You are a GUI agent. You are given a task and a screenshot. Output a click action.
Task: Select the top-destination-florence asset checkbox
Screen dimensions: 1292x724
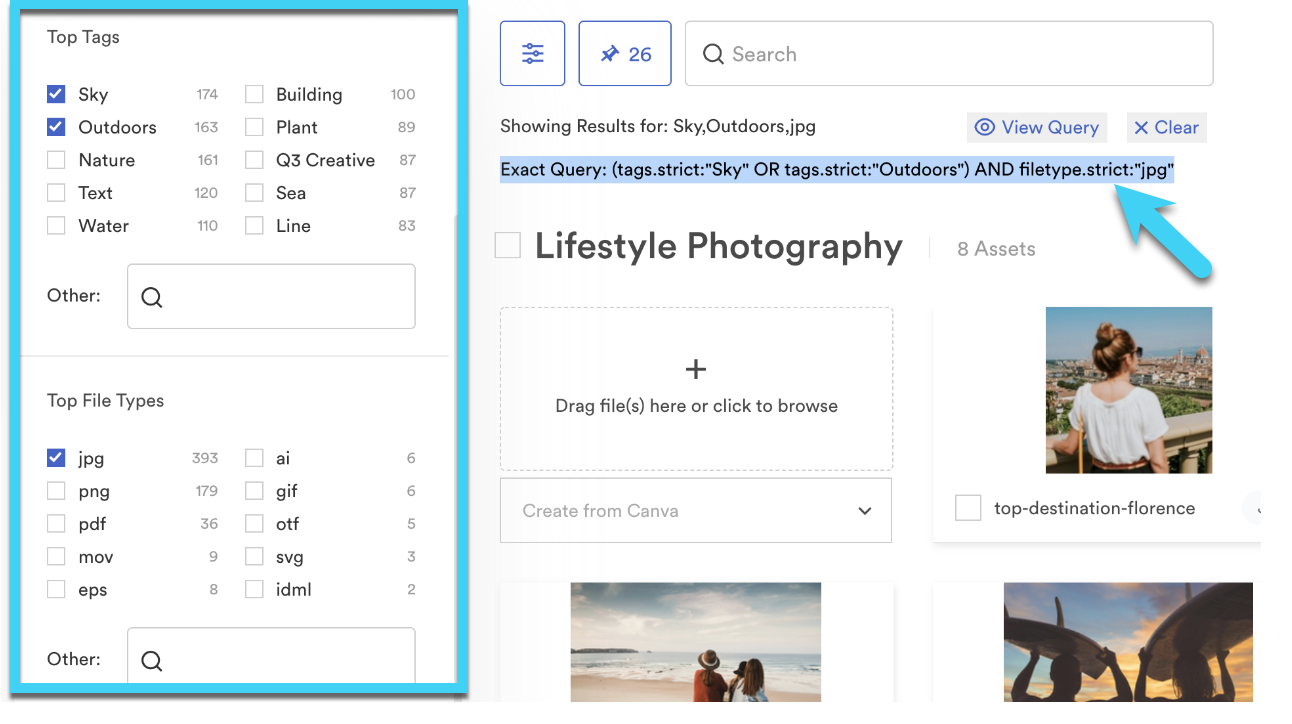click(968, 508)
